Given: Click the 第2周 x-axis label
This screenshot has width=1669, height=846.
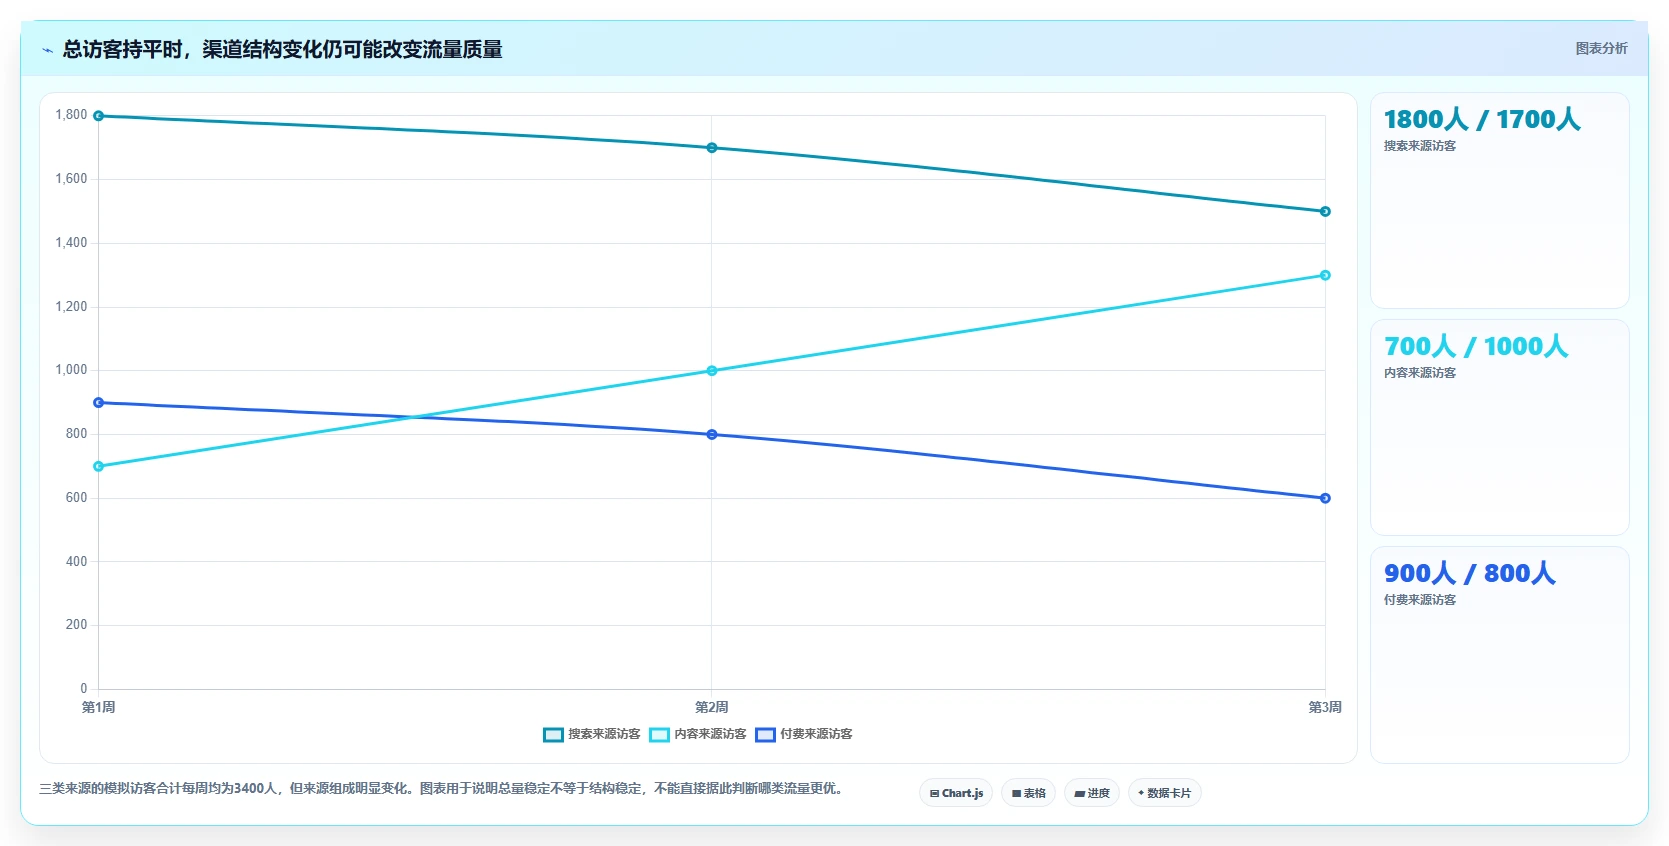Looking at the screenshot, I should pos(712,707).
